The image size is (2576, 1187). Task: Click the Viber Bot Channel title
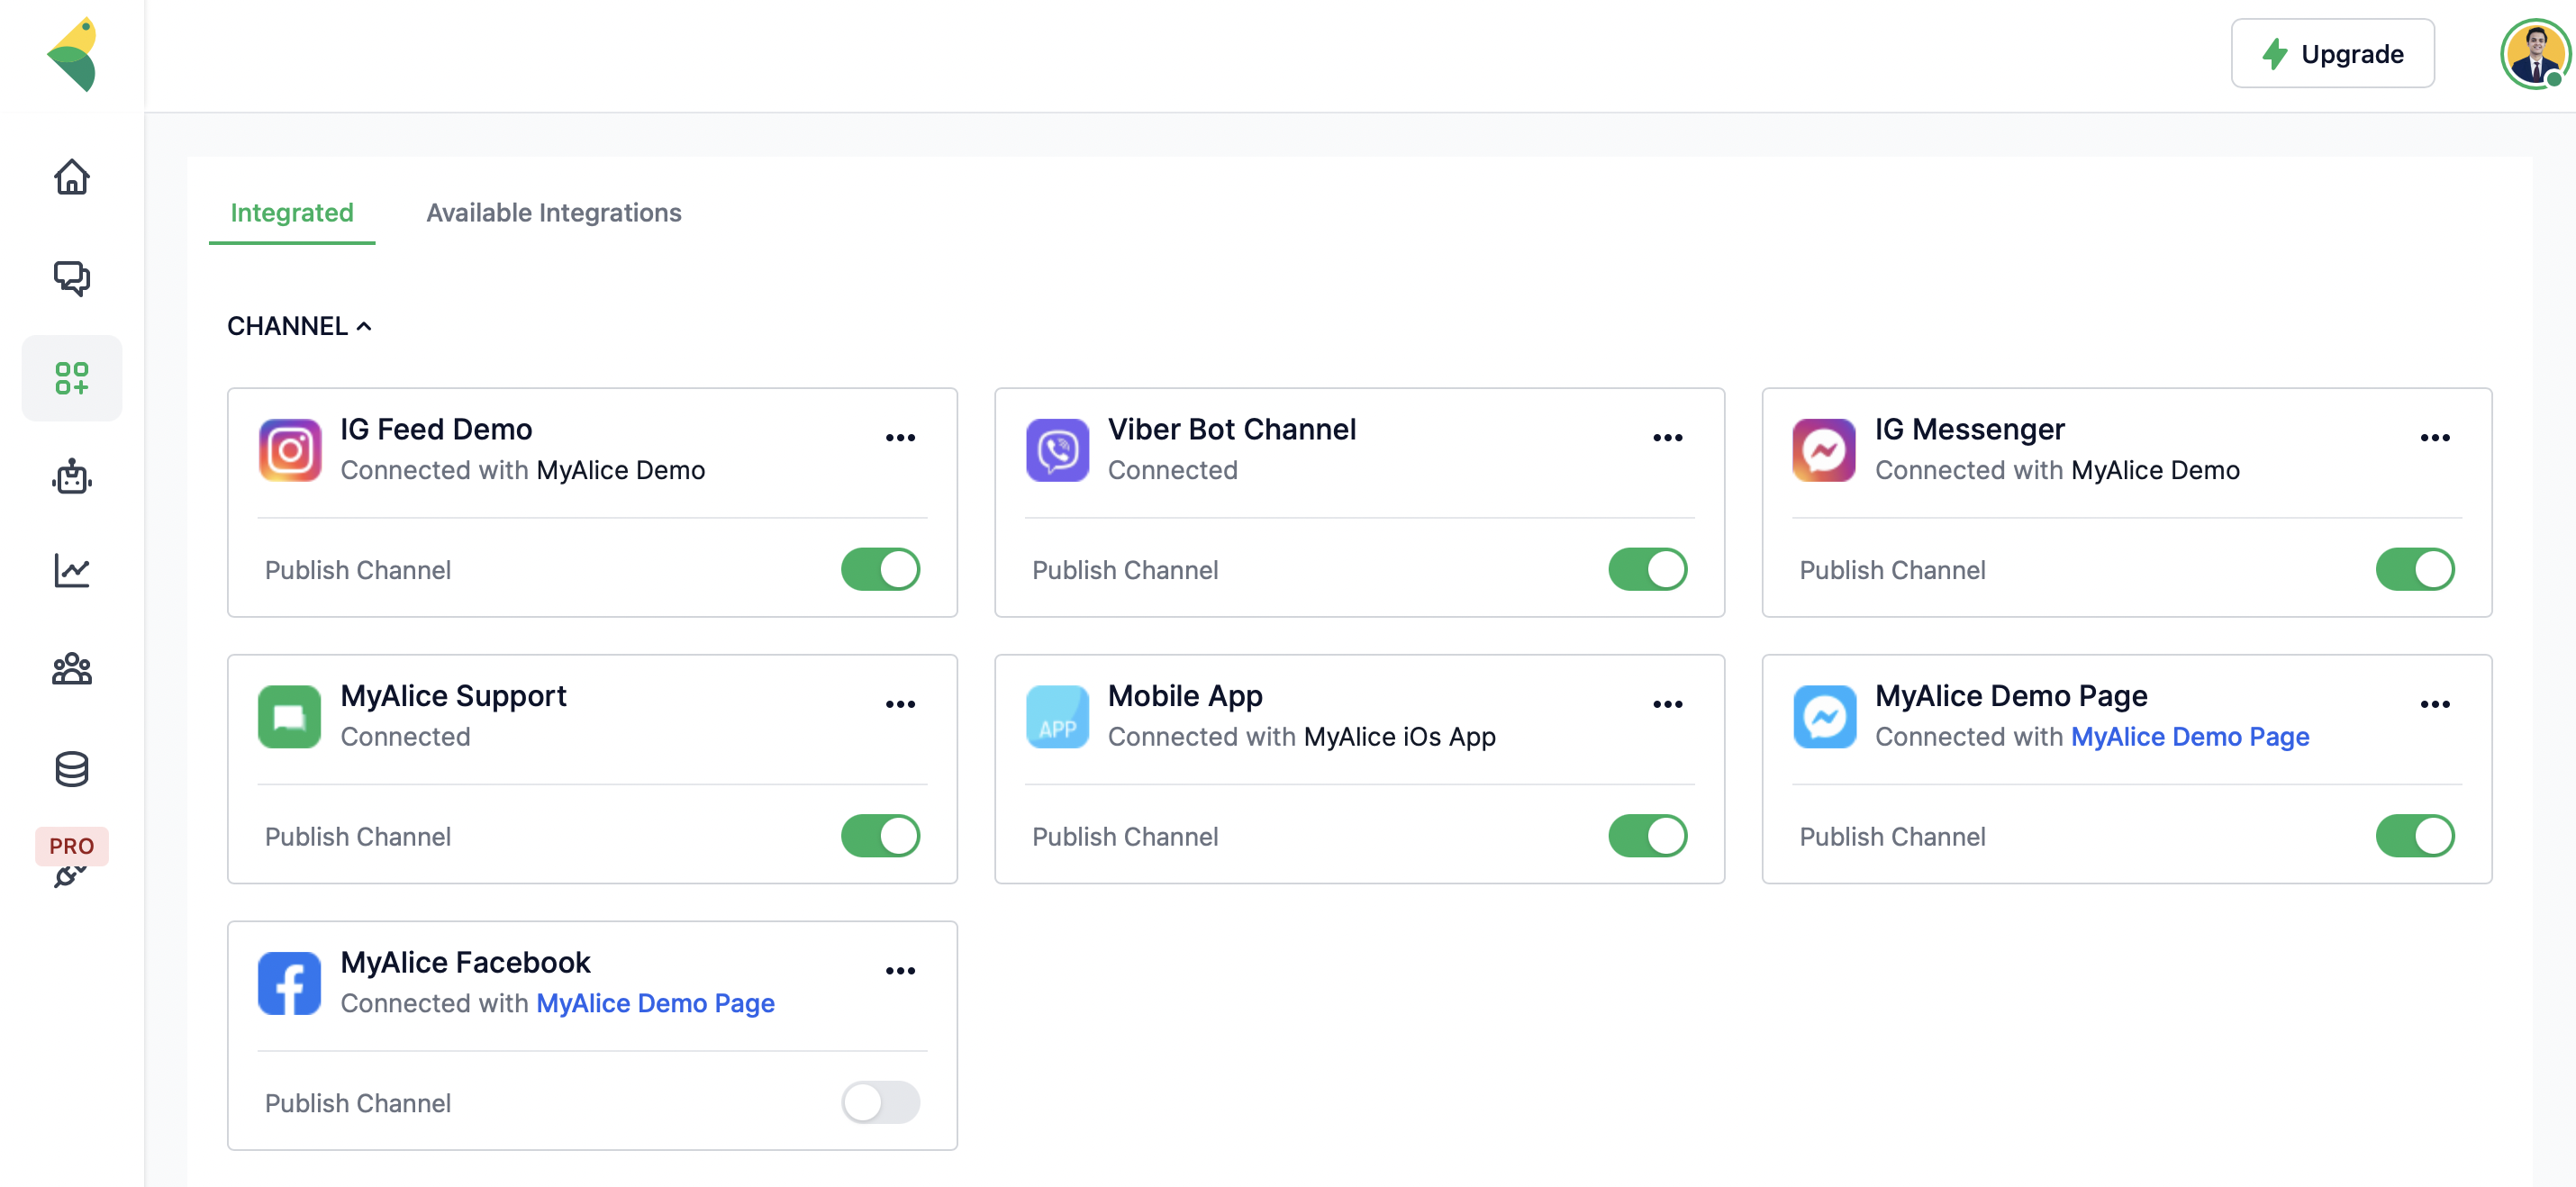point(1232,429)
